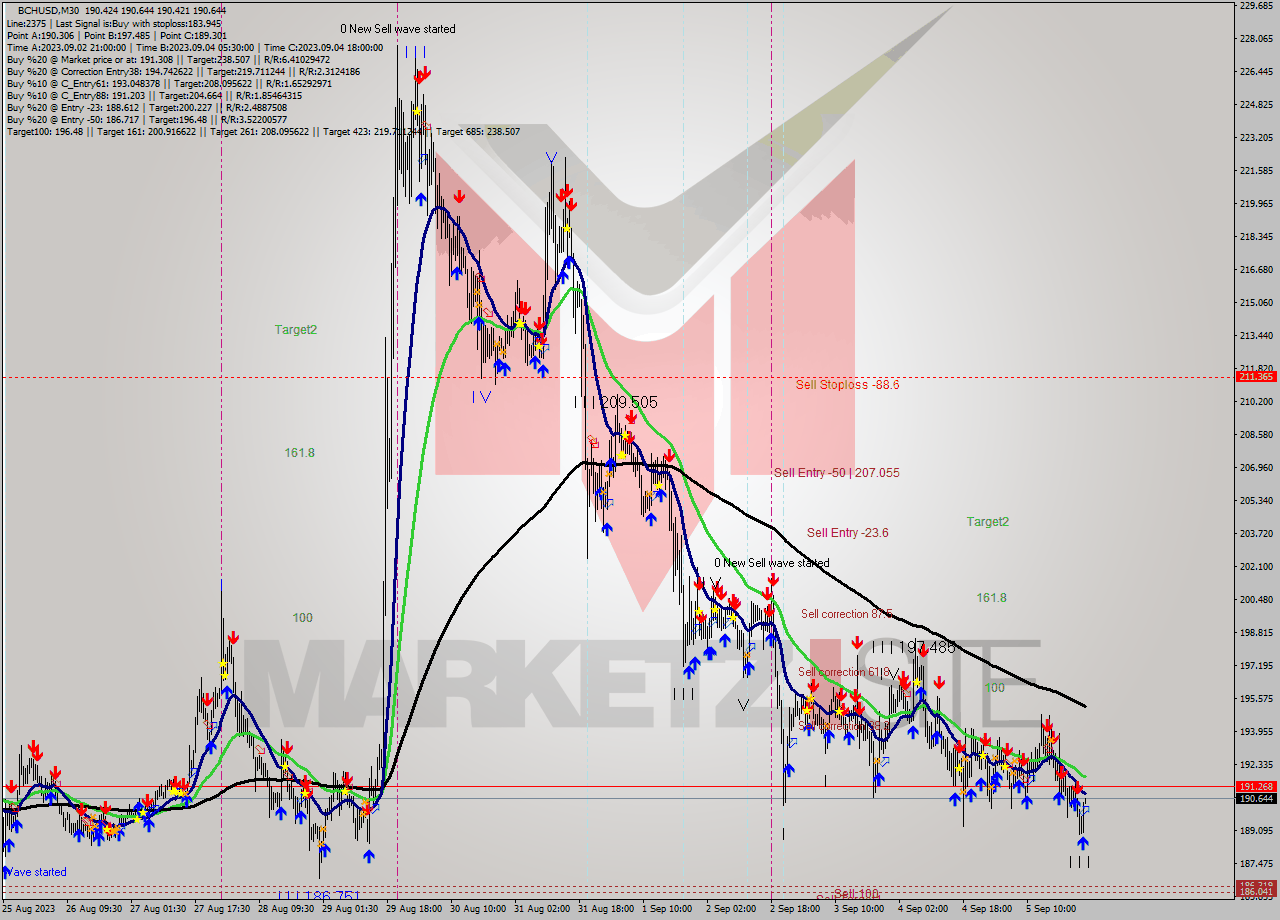Click the red 211.365 price tag

(1256, 377)
